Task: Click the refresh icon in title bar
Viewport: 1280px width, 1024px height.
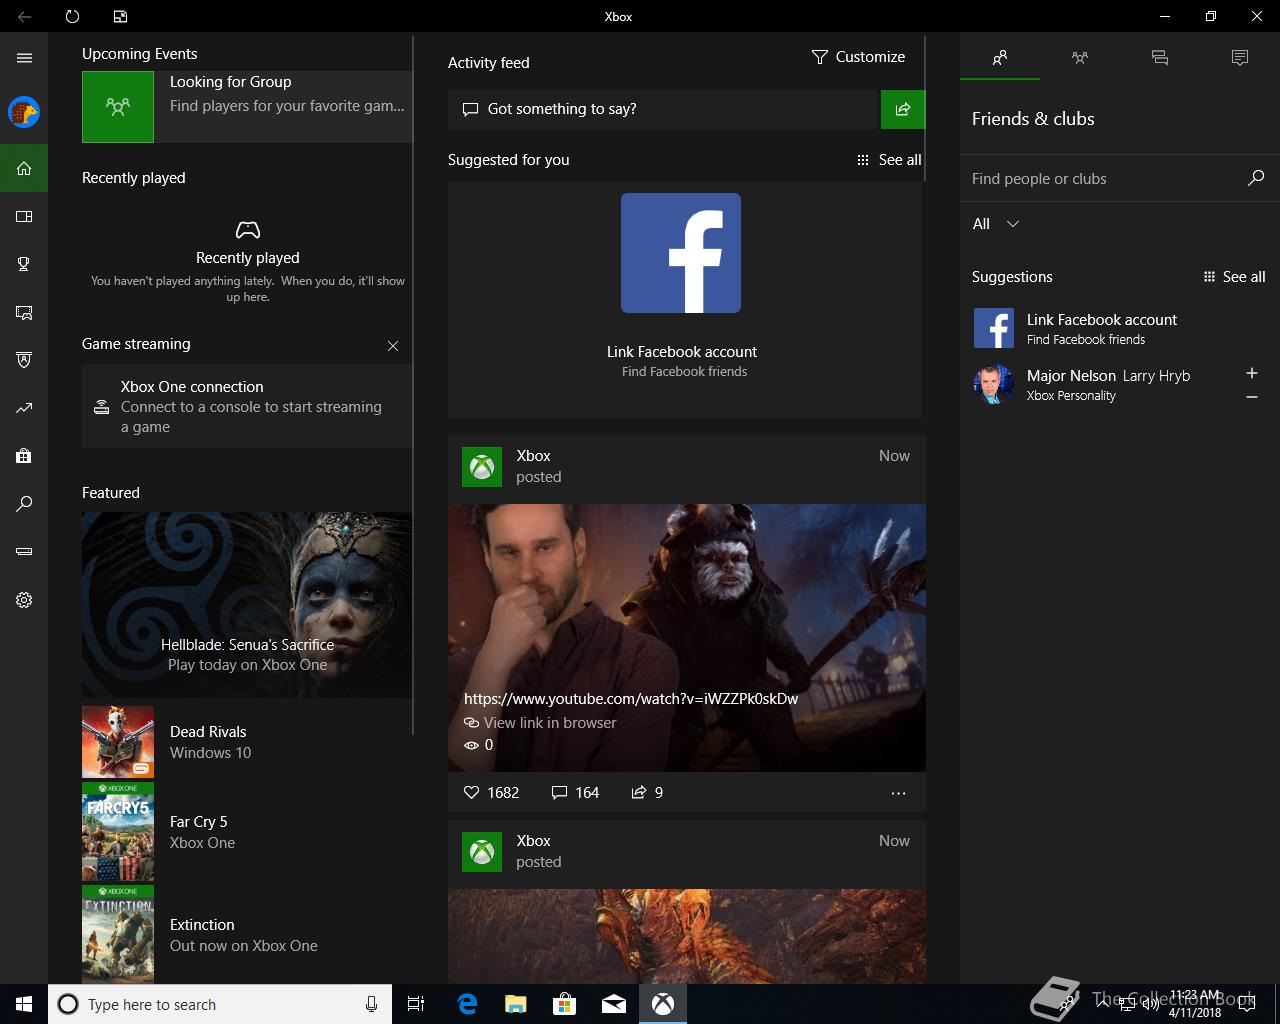Action: pyautogui.click(x=72, y=16)
